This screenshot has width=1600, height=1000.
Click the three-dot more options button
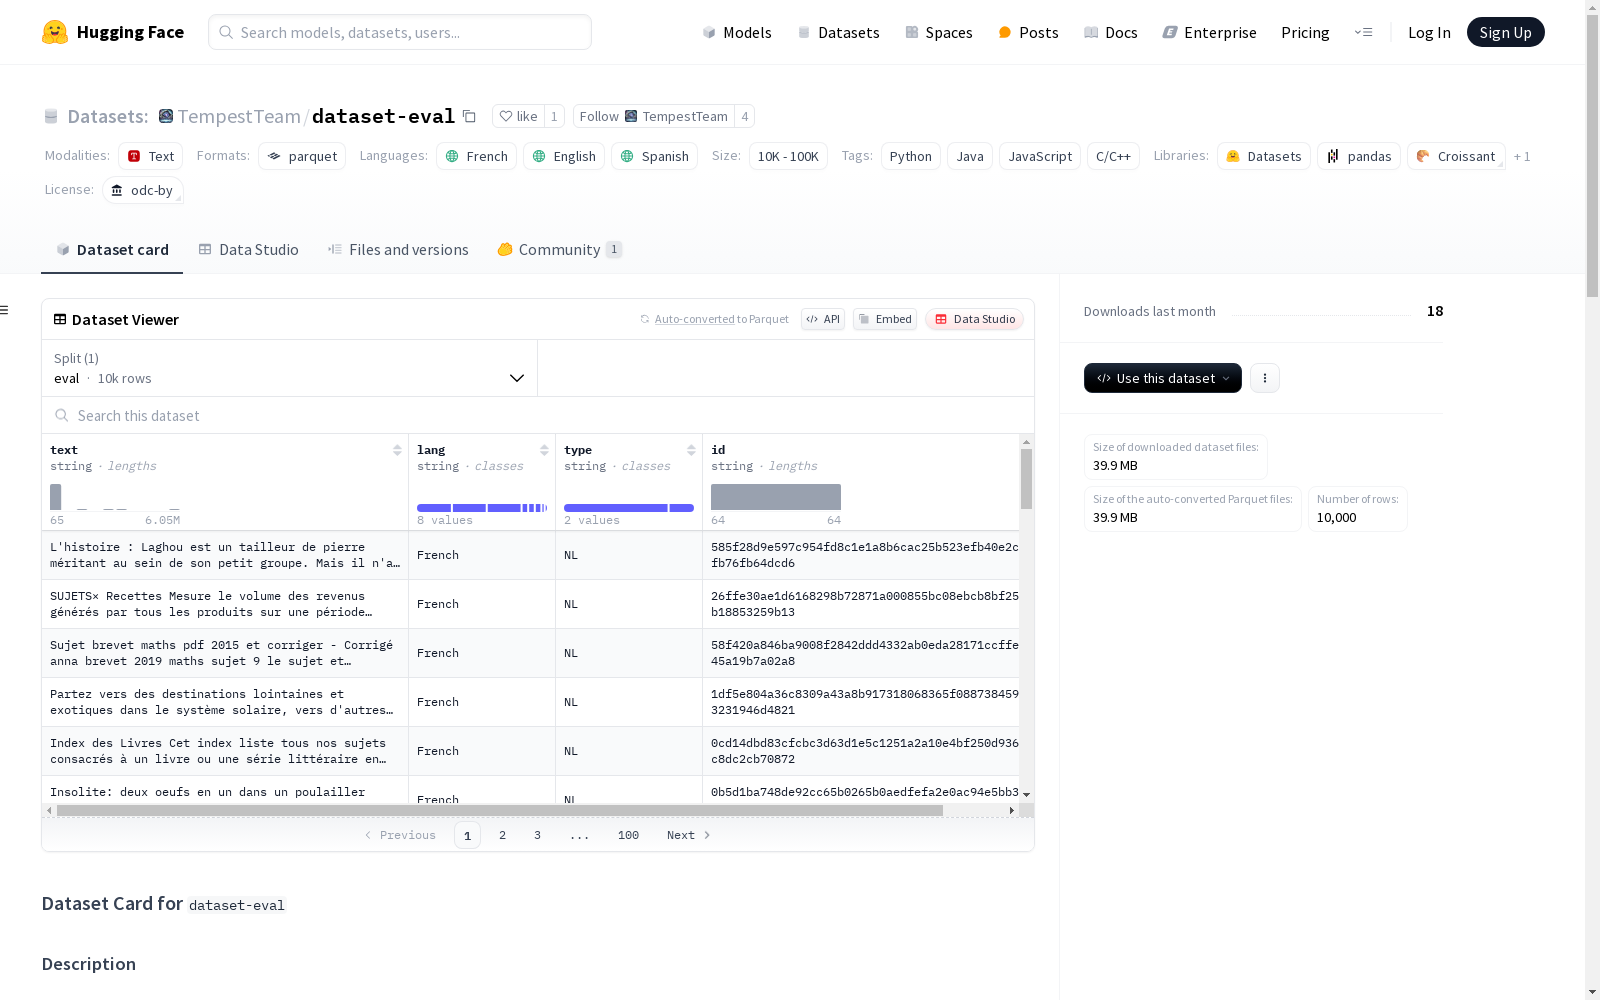click(x=1265, y=378)
